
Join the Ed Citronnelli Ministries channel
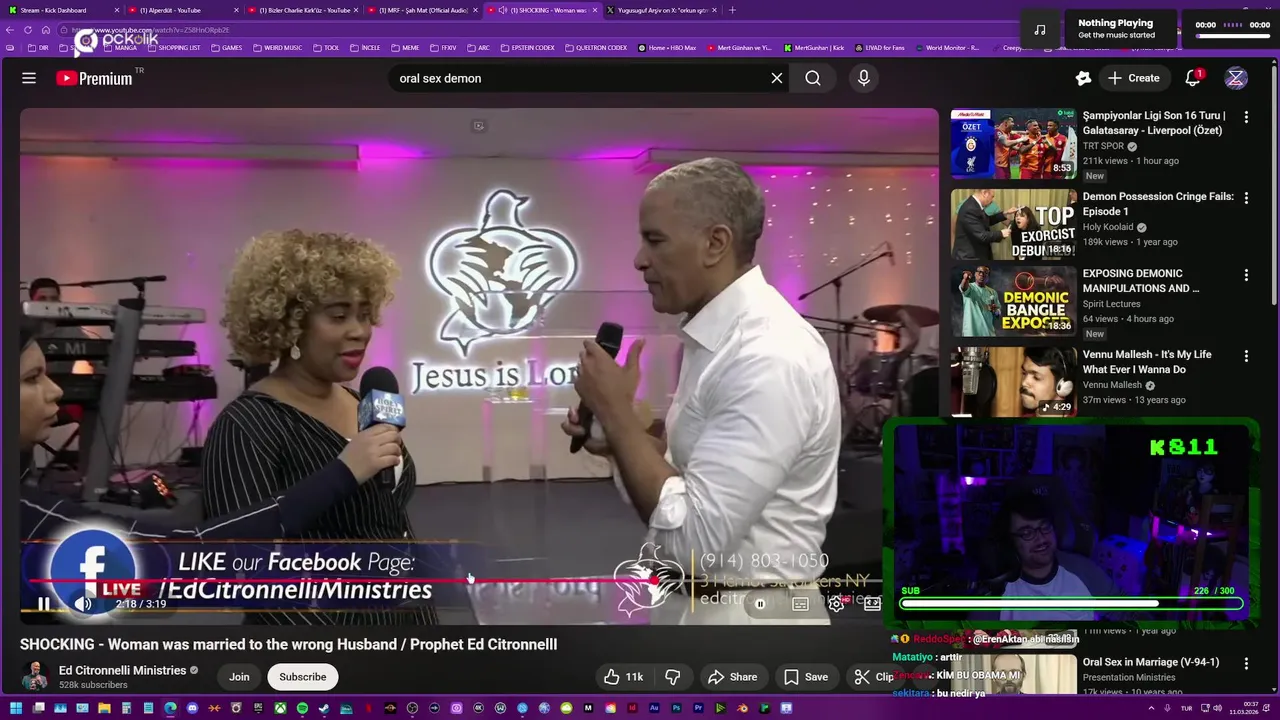click(239, 677)
